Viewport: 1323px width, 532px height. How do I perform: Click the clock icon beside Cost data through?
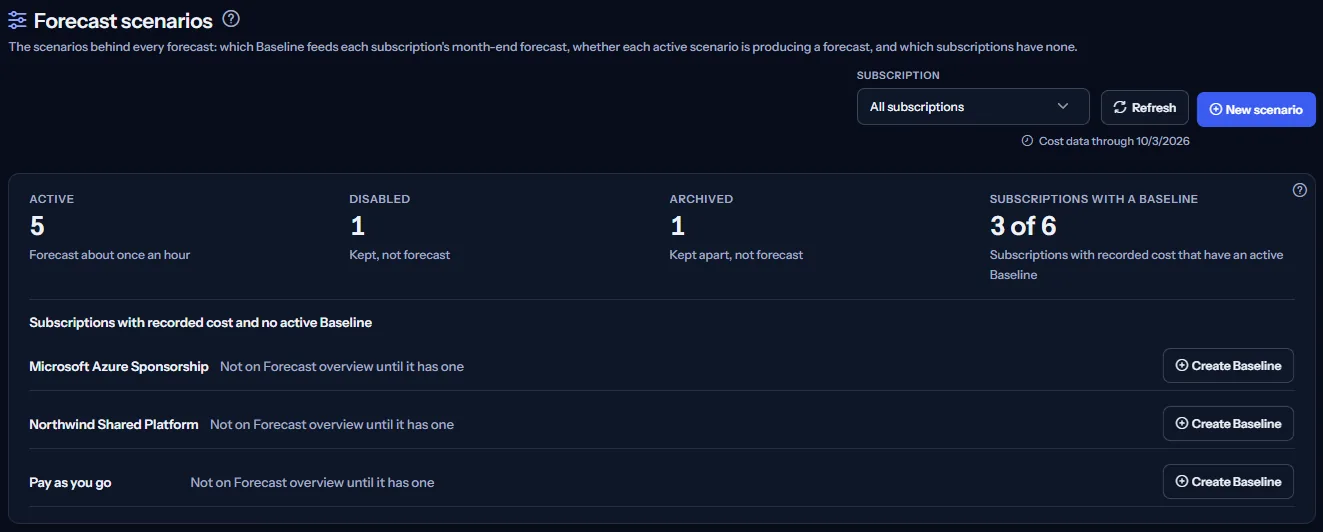click(1027, 141)
